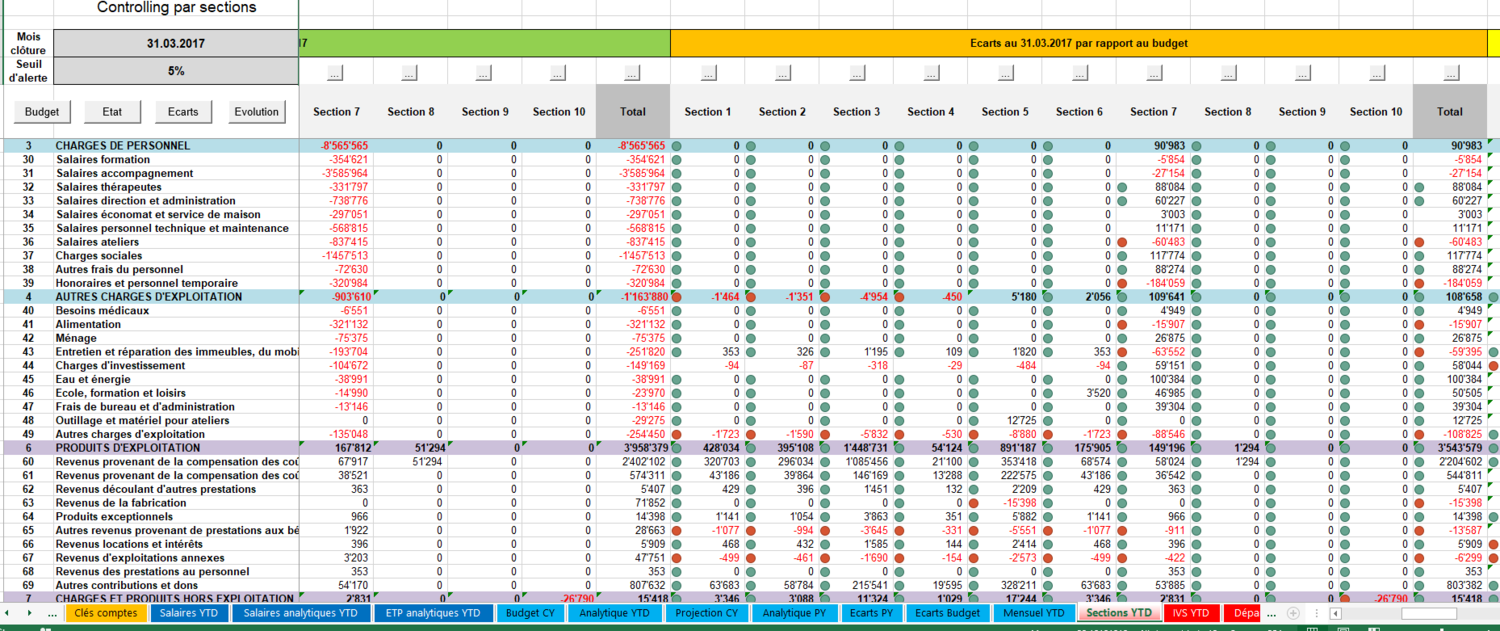Select the Section 10 header in the Ecarts block

[1376, 112]
